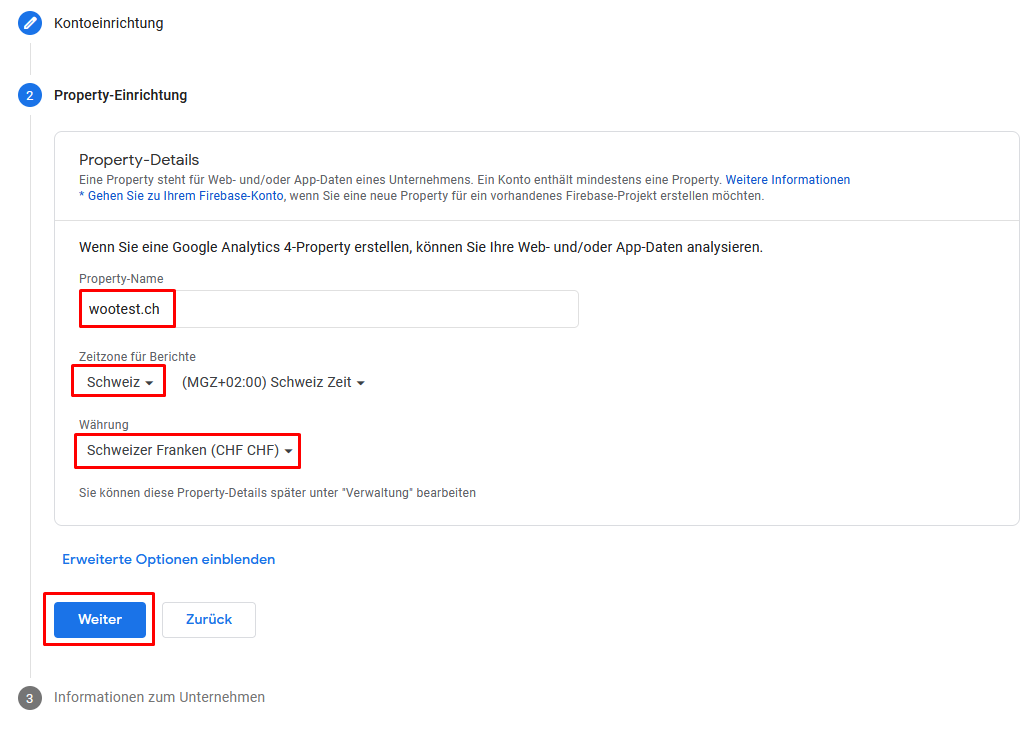Viewport: 1035px width, 730px height.
Task: Select the Property-Einrichtung step heading
Action: point(120,95)
